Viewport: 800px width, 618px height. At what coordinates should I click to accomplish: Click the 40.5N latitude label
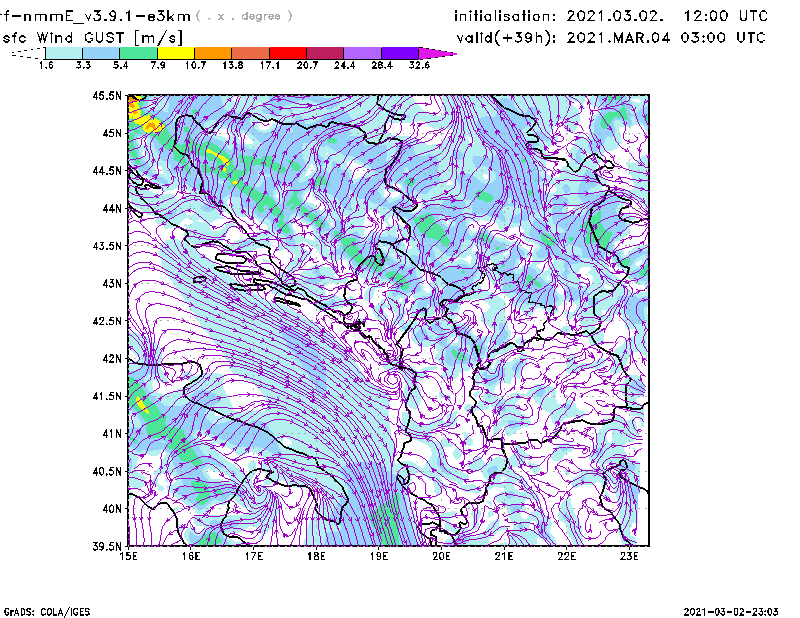[x=107, y=472]
